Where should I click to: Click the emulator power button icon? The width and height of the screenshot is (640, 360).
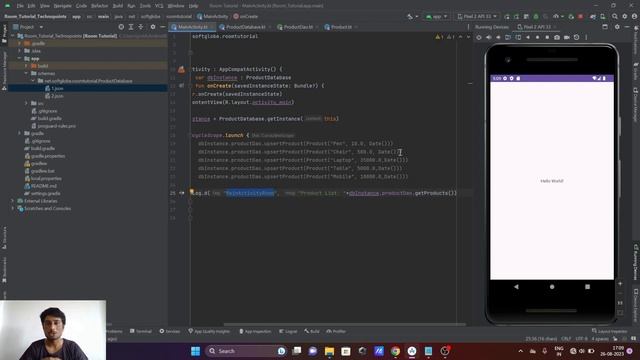[479, 37]
